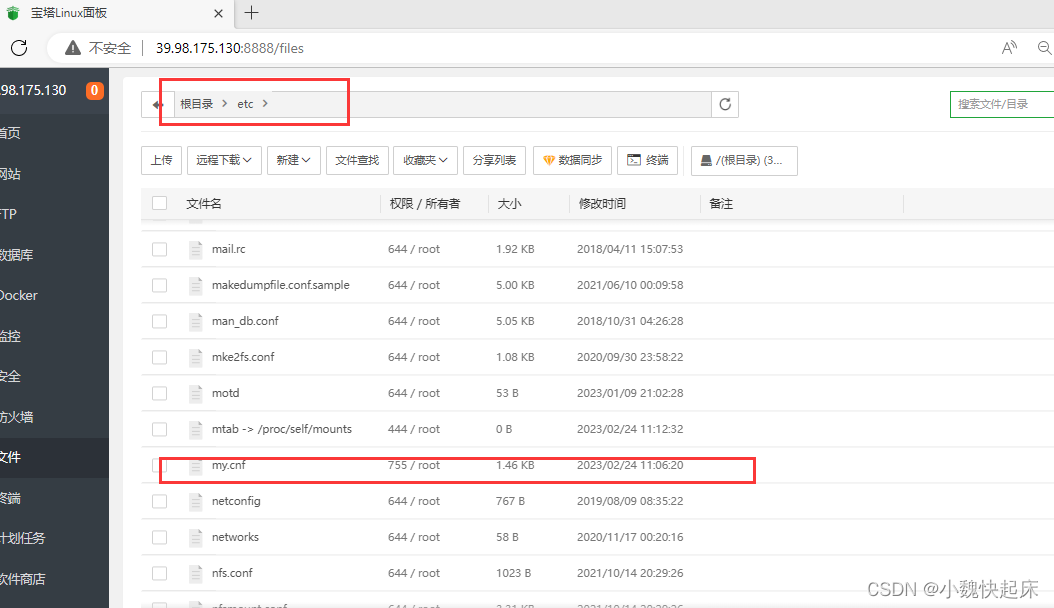Expand the chevron after etc in path
The width and height of the screenshot is (1054, 608).
point(266,103)
